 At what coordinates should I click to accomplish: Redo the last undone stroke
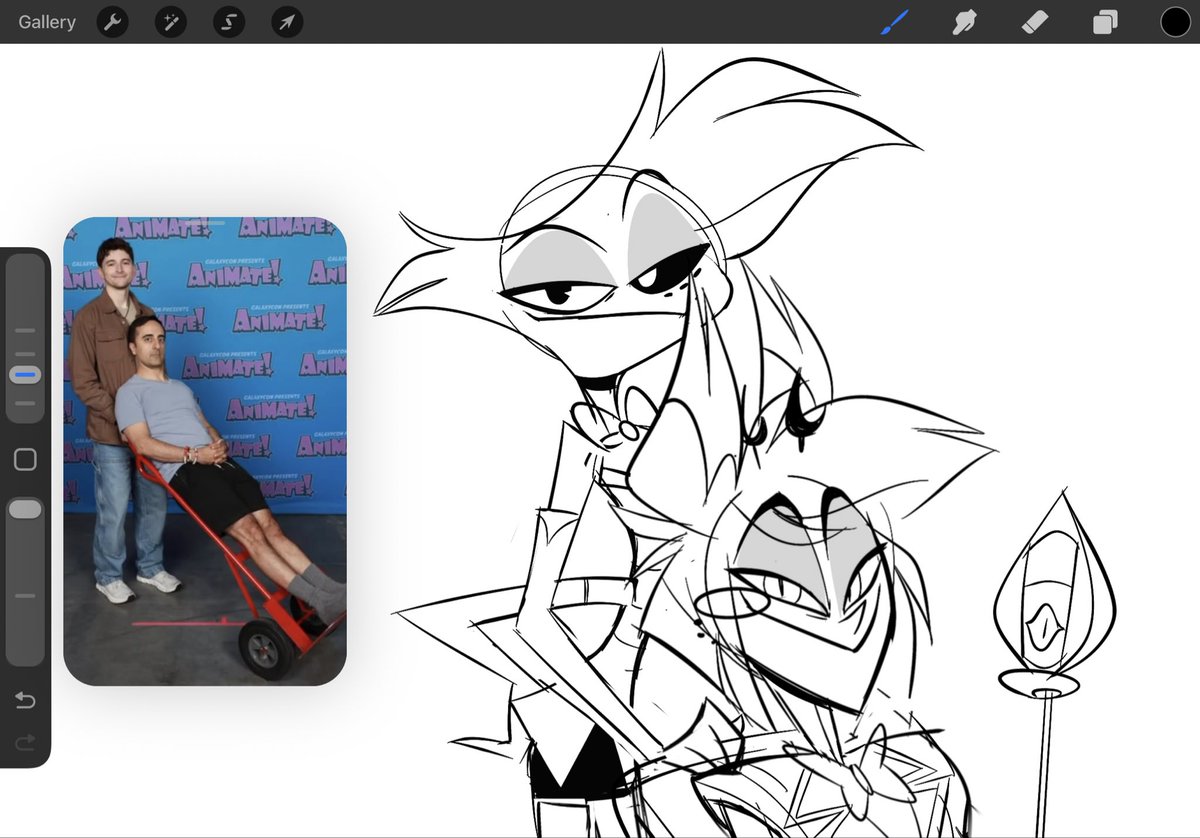[25, 742]
